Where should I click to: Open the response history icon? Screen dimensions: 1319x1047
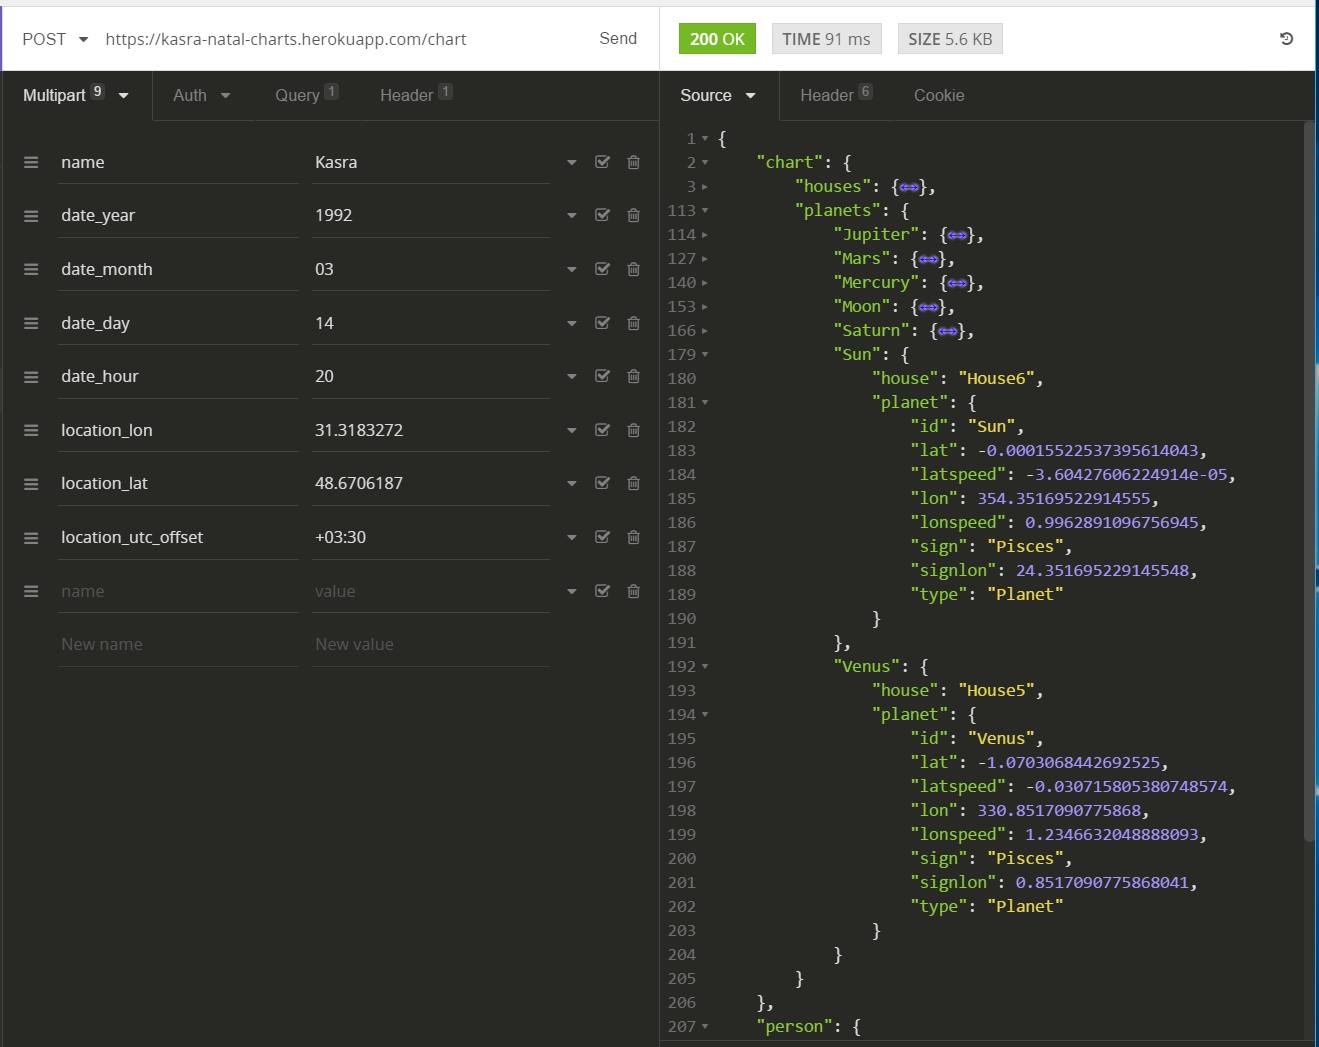[1287, 39]
